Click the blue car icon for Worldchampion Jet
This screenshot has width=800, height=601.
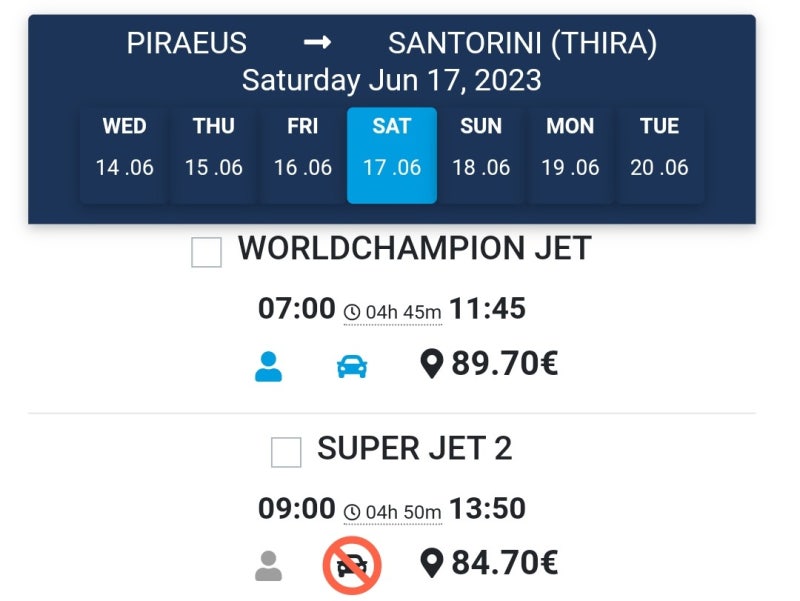click(x=352, y=366)
